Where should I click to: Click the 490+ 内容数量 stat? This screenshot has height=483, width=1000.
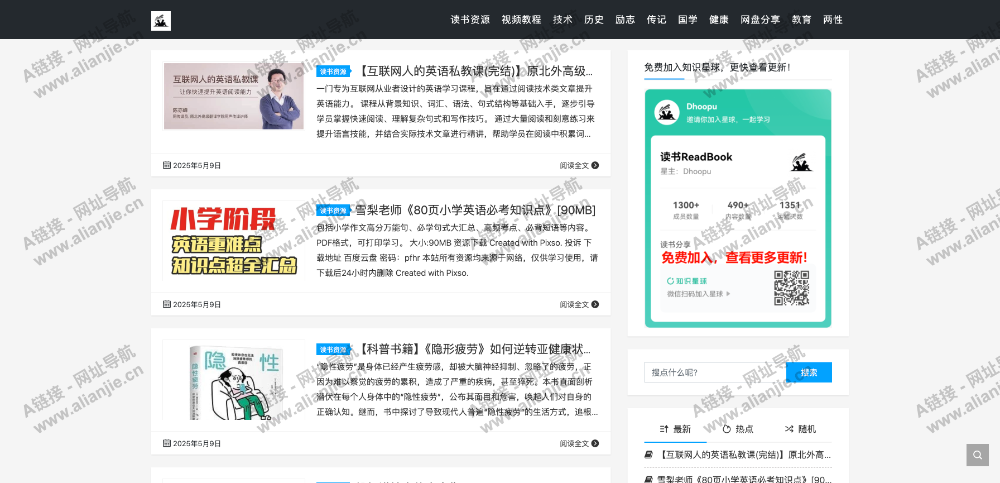click(738, 210)
